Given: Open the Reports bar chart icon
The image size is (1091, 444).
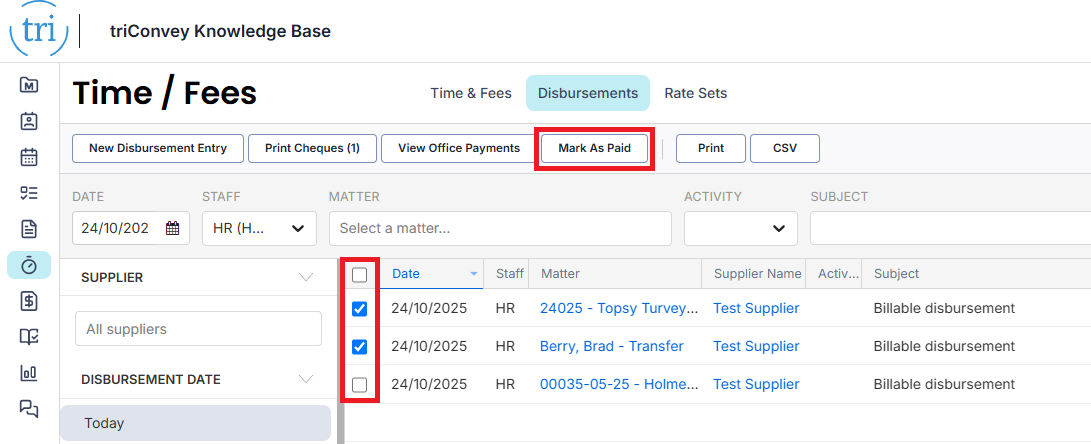Looking at the screenshot, I should pos(29,372).
